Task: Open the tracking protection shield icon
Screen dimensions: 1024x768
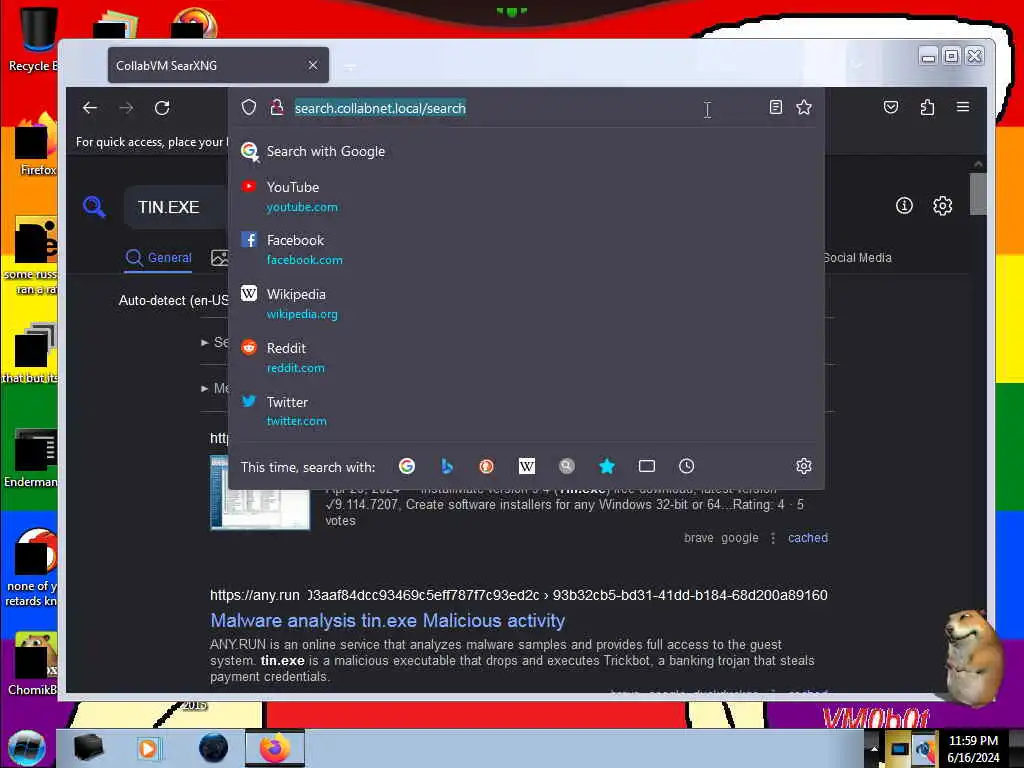Action: click(x=249, y=107)
